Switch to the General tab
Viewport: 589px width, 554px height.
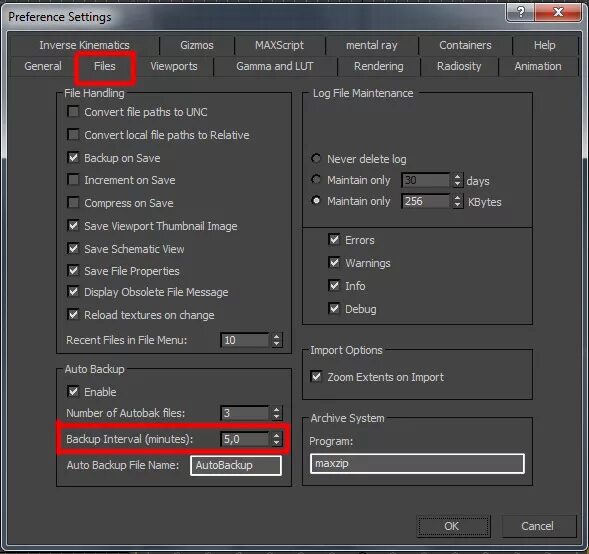tap(43, 66)
